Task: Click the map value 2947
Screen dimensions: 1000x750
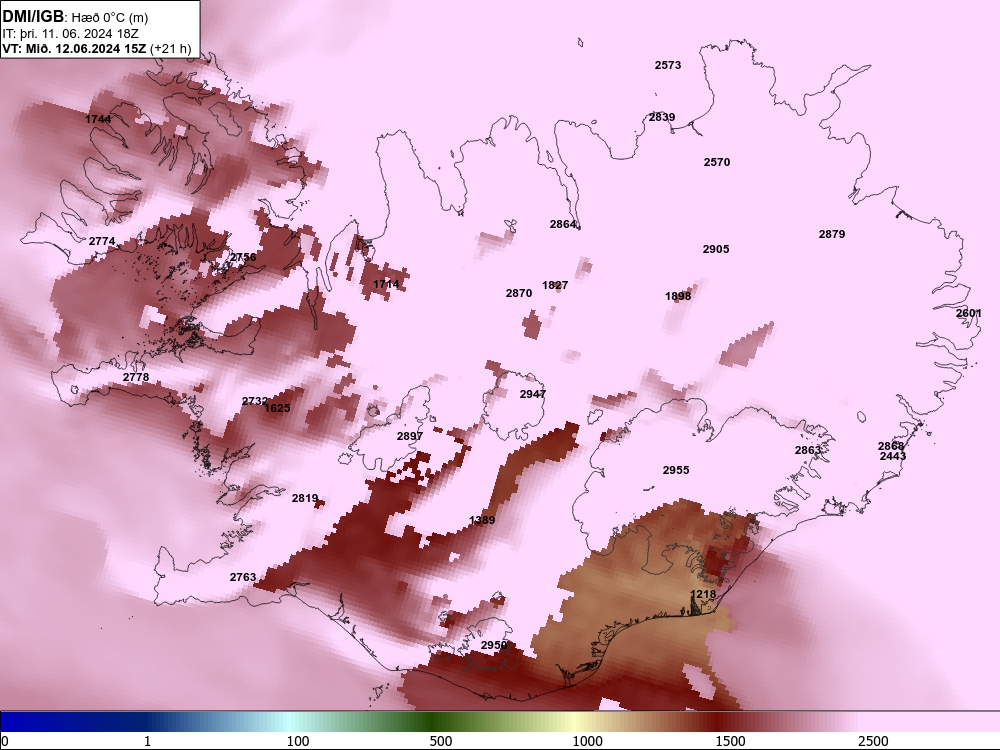Action: pyautogui.click(x=533, y=395)
